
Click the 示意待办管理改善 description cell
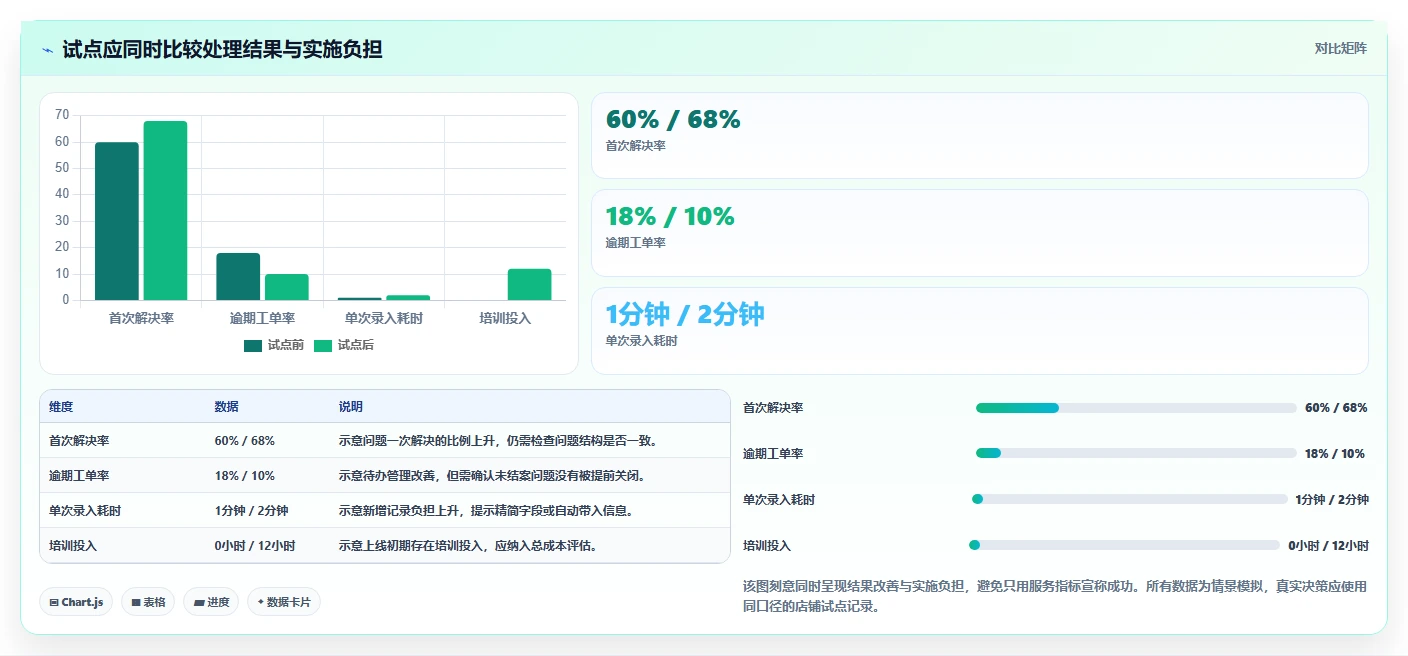492,476
